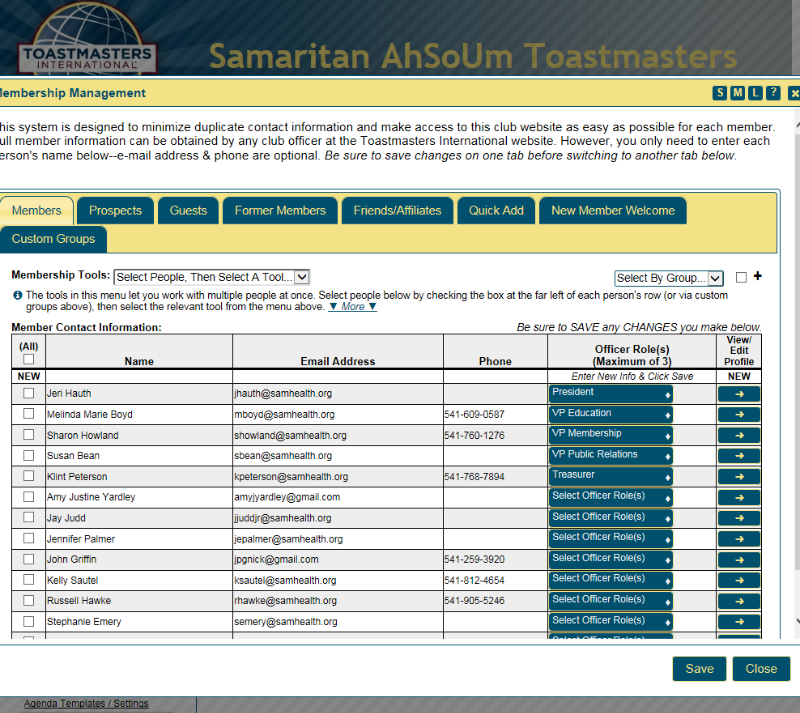The width and height of the screenshot is (800, 713).
Task: Open Susan Bean's profile arrow
Action: pyautogui.click(x=739, y=456)
